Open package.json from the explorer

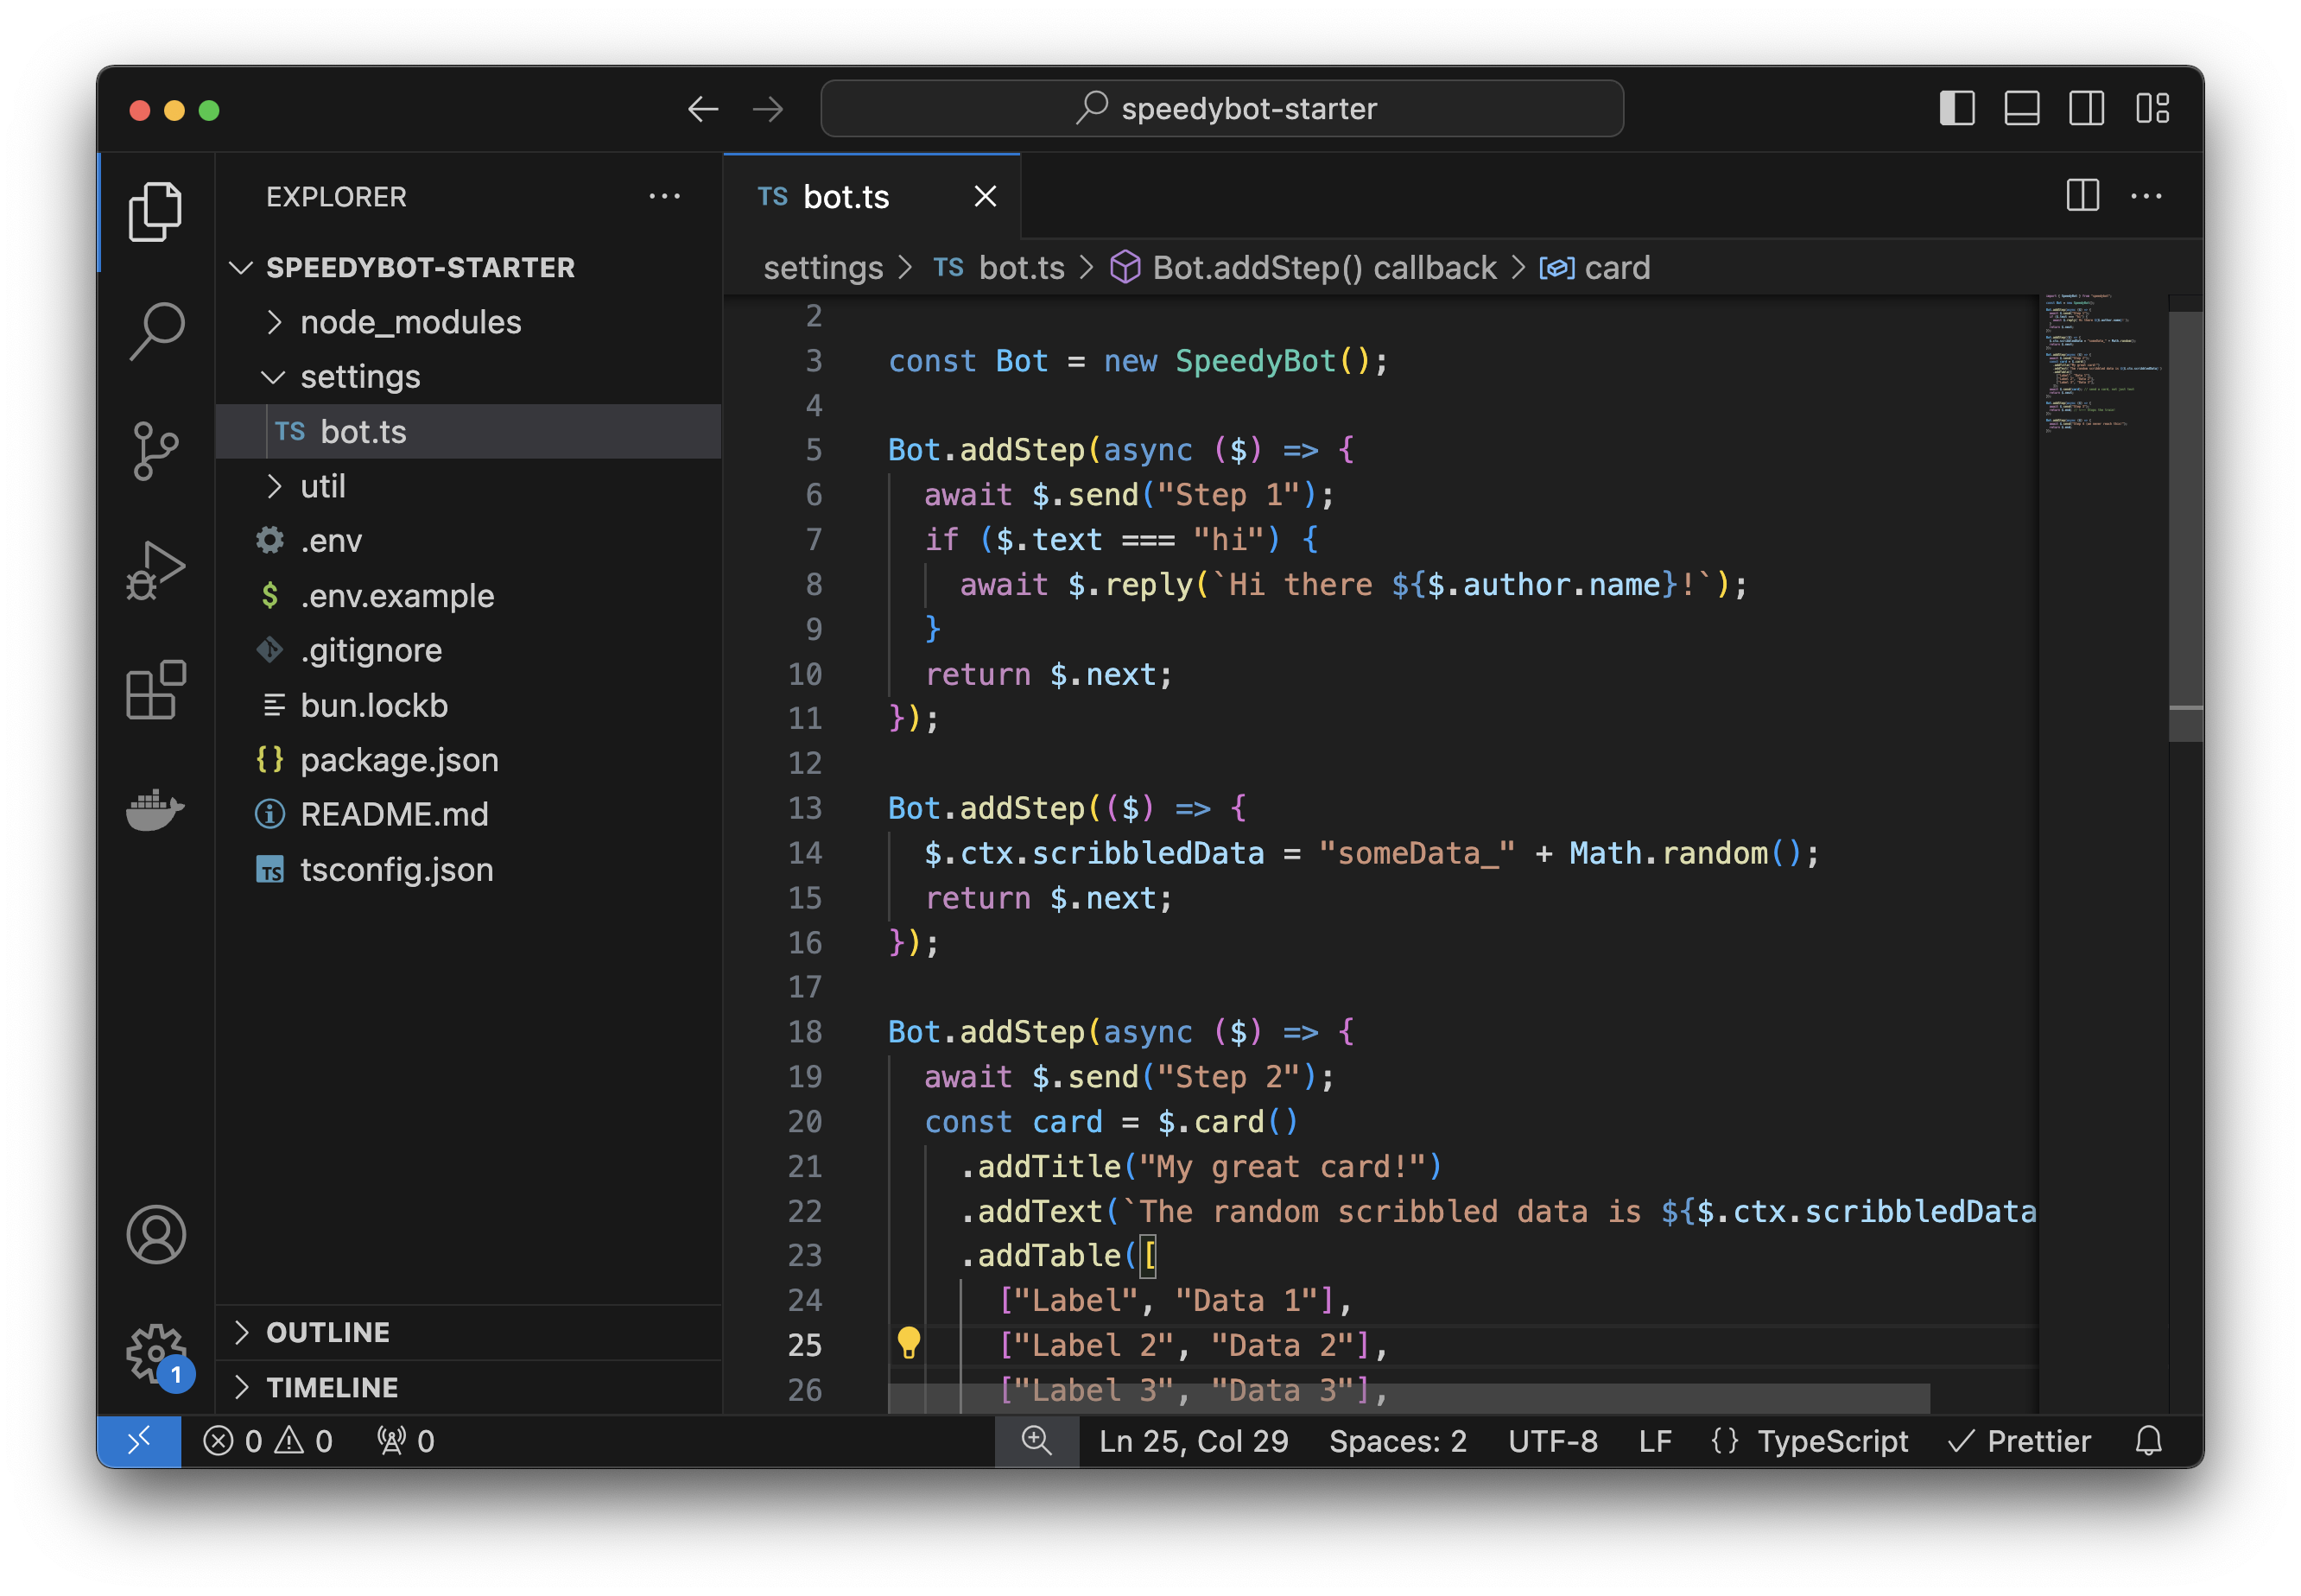tap(399, 760)
